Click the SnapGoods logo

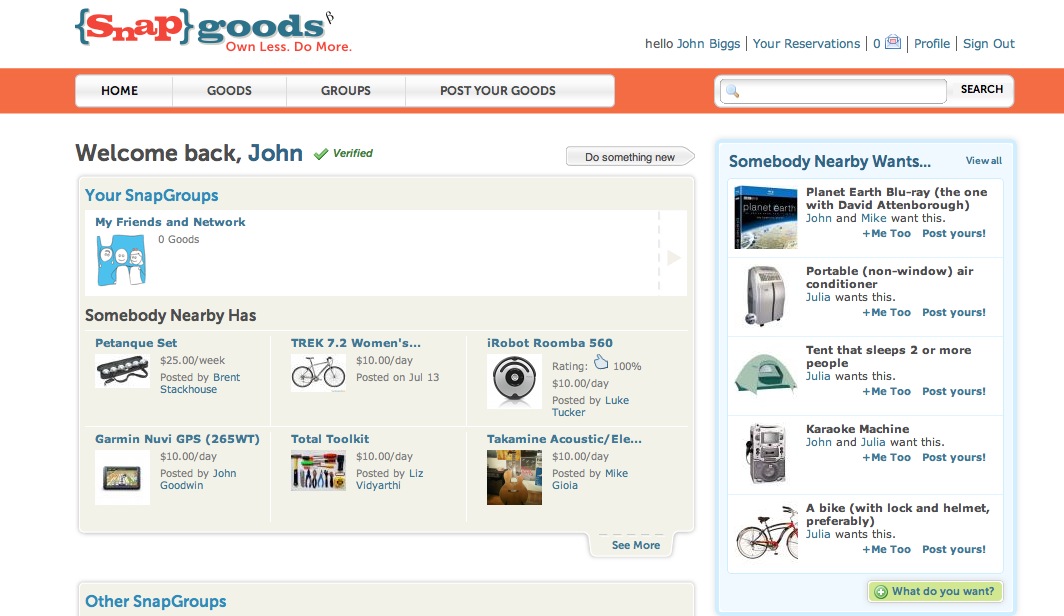click(x=213, y=31)
